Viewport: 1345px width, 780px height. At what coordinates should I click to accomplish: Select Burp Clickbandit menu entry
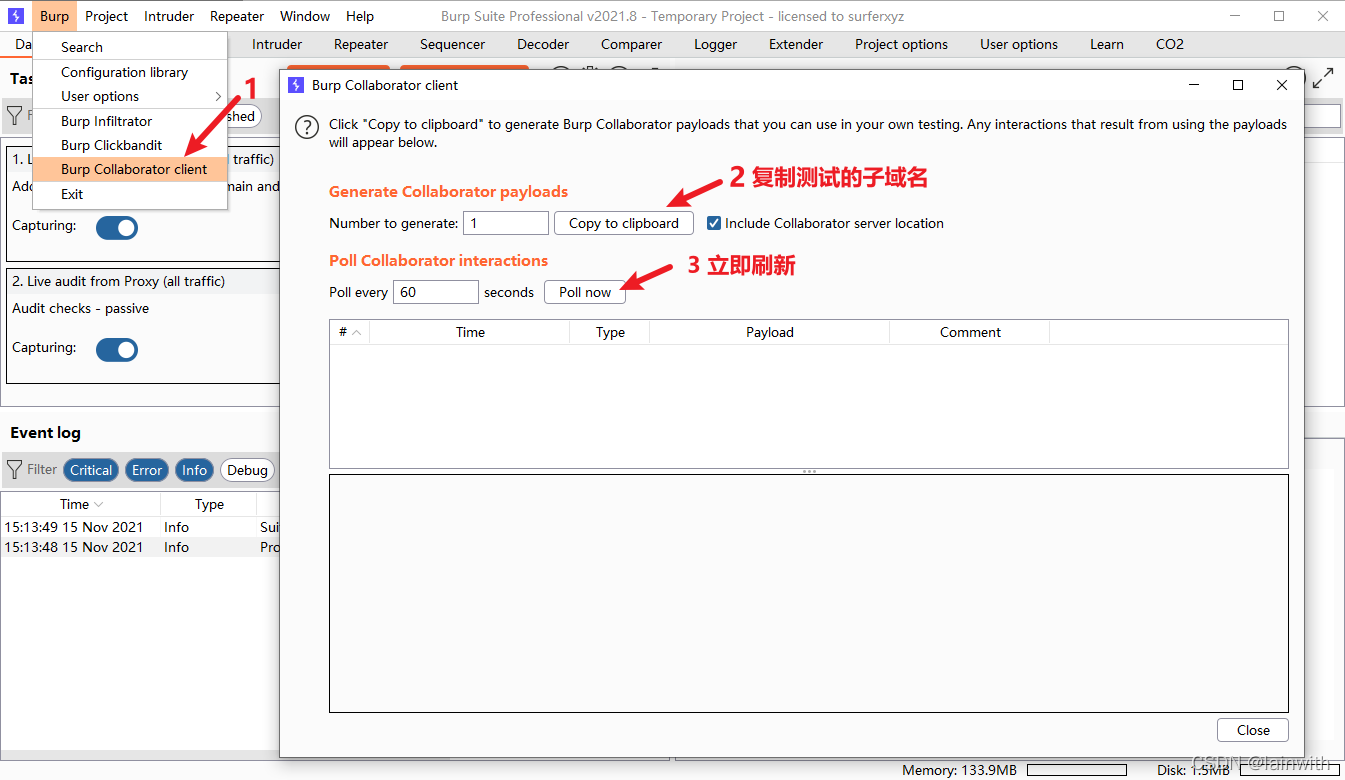coord(130,145)
